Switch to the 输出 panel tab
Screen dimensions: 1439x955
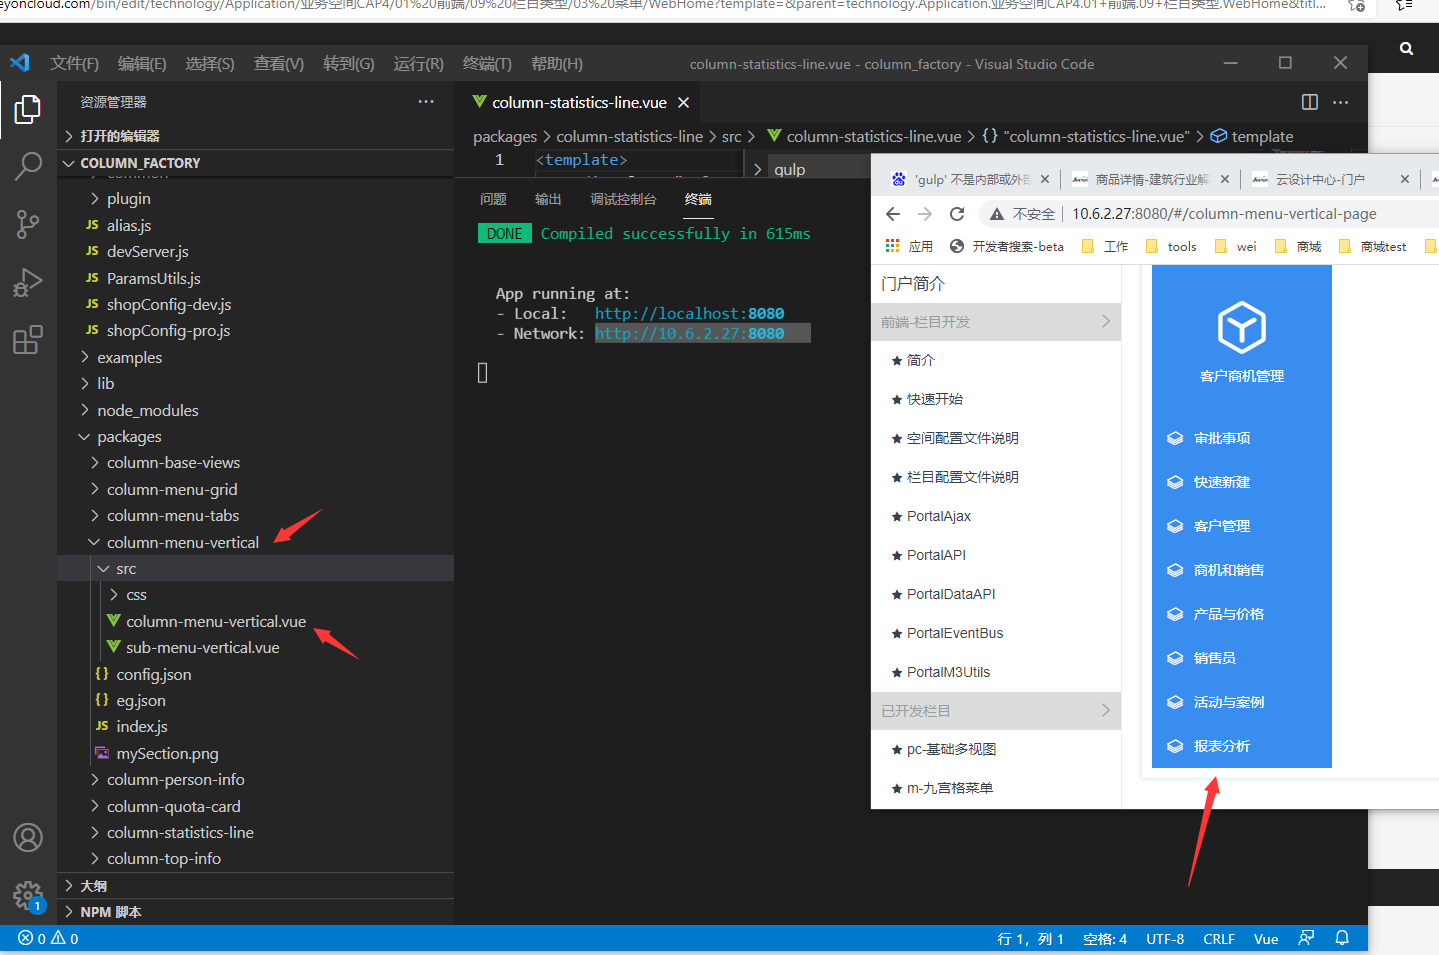coord(548,199)
